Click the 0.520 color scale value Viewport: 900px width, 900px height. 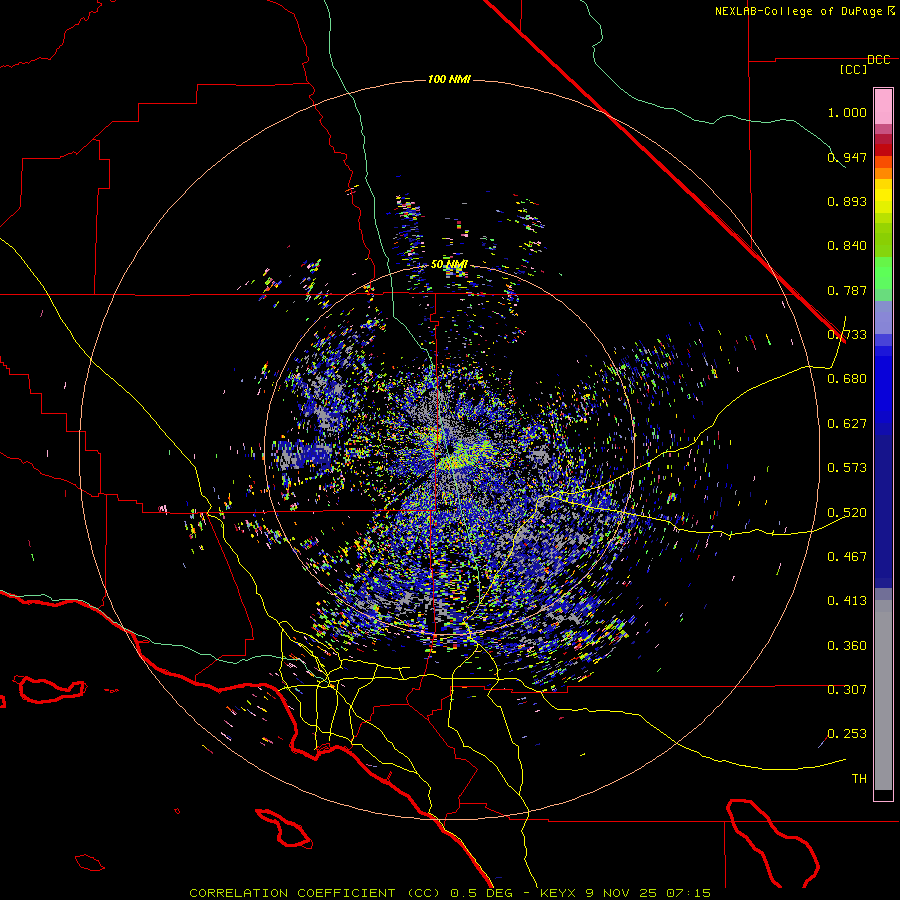[x=847, y=513]
